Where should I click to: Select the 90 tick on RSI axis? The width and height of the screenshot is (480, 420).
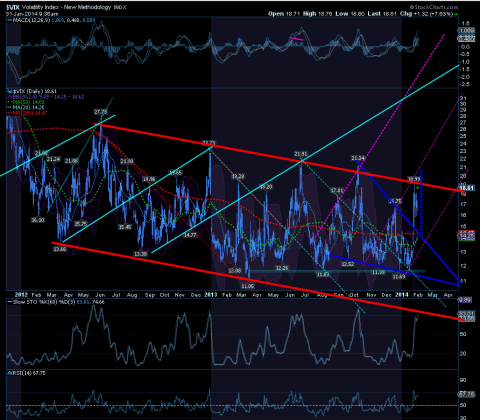tap(463, 380)
